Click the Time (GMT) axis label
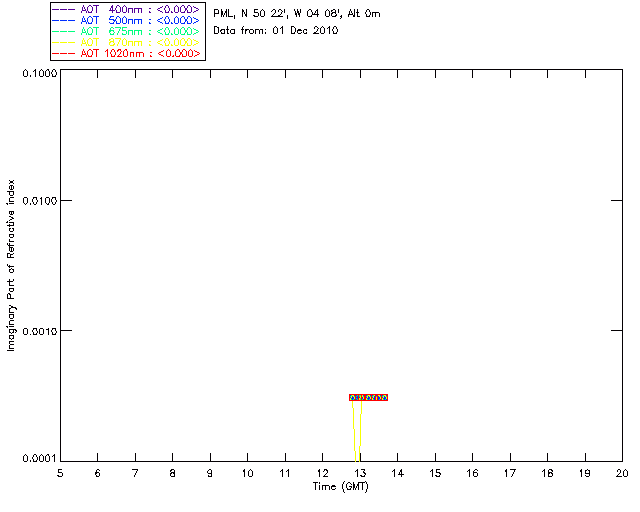 340,487
